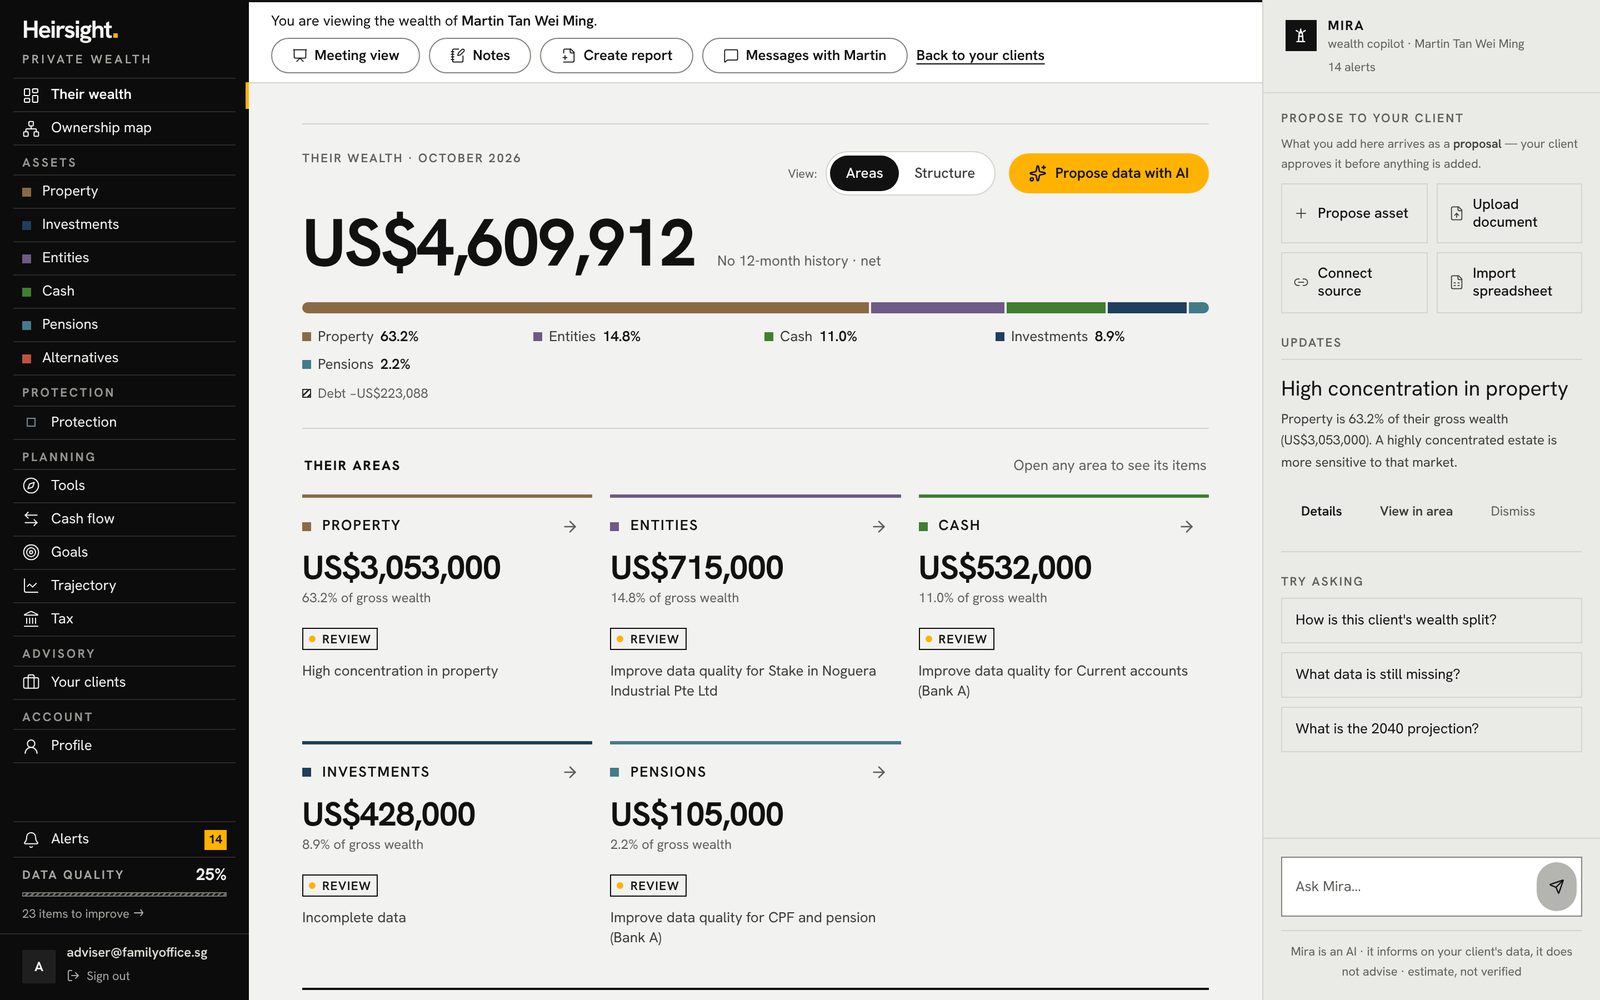The width and height of the screenshot is (1600, 1000).
Task: Click the sign out icon
Action: pos(73,976)
